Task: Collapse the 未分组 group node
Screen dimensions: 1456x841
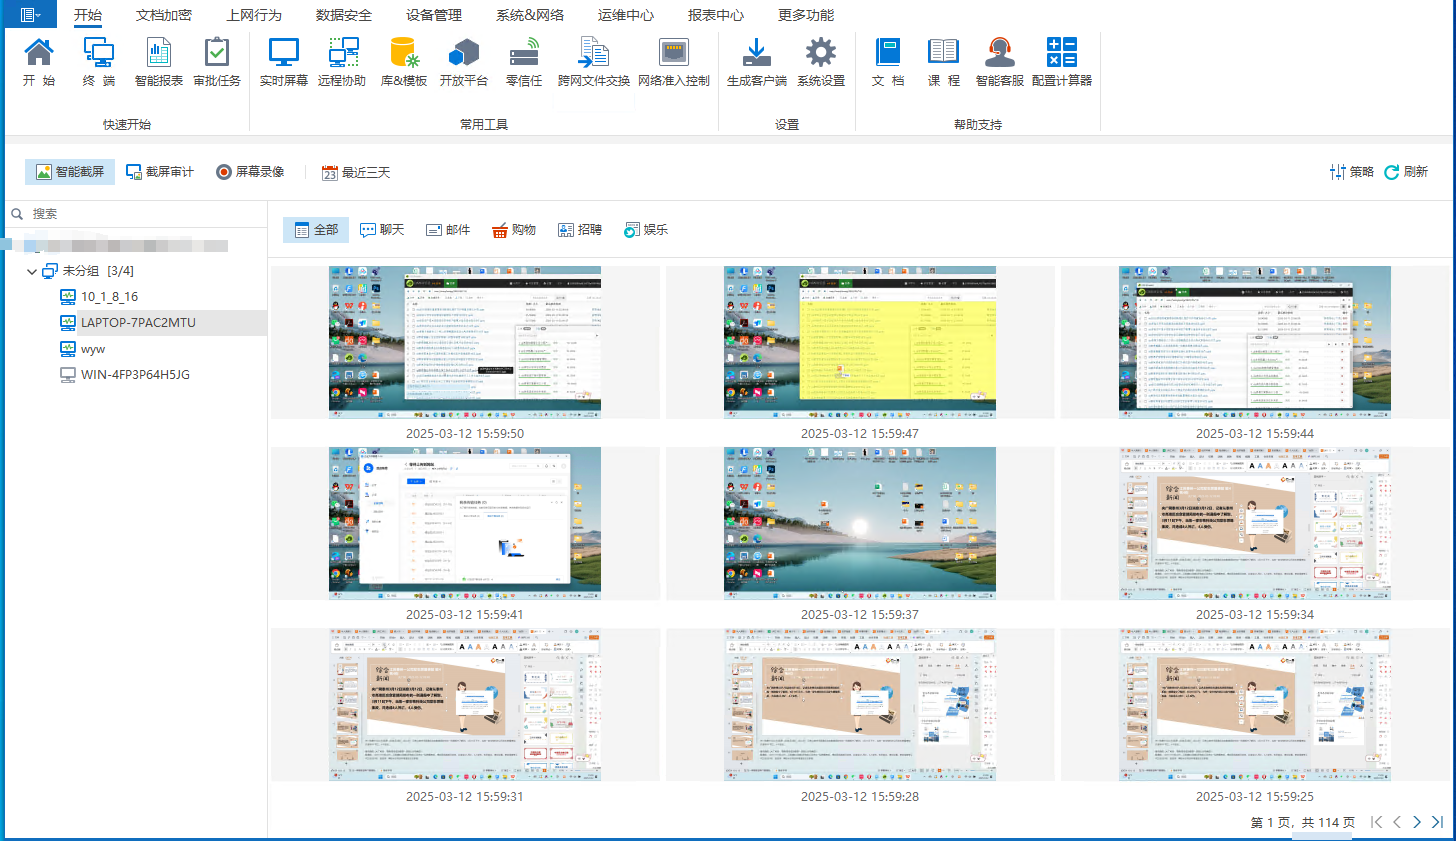Action: 32,271
